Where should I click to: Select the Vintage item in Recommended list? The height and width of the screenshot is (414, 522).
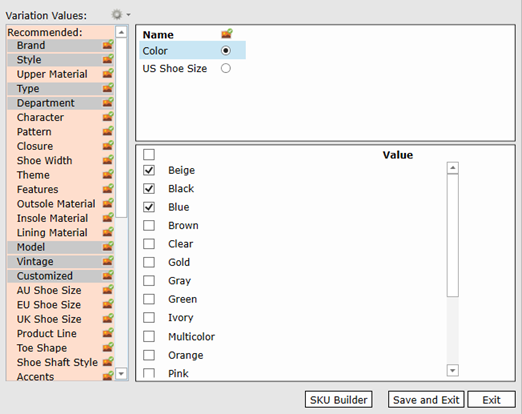click(x=60, y=261)
